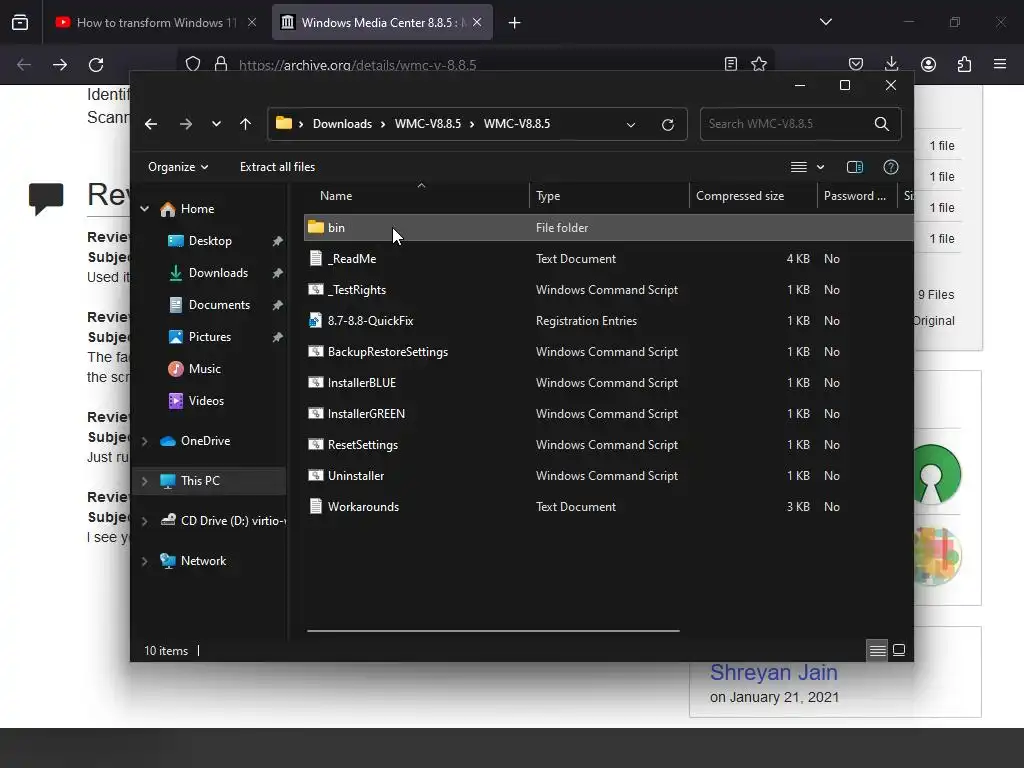Expand the Network tree node
Image resolution: width=1024 pixels, height=768 pixels.
[144, 561]
